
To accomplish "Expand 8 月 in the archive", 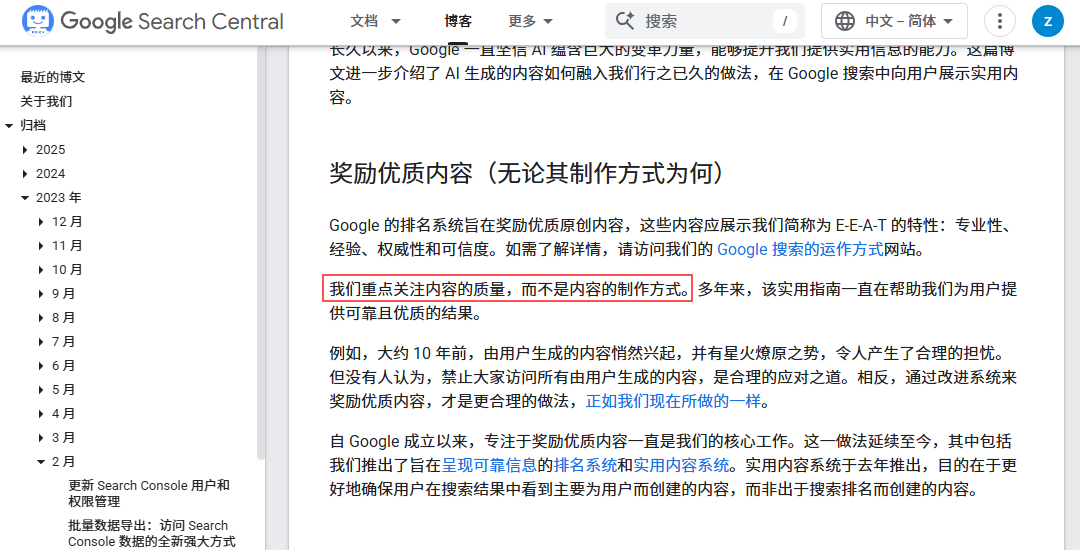I will coord(41,318).
